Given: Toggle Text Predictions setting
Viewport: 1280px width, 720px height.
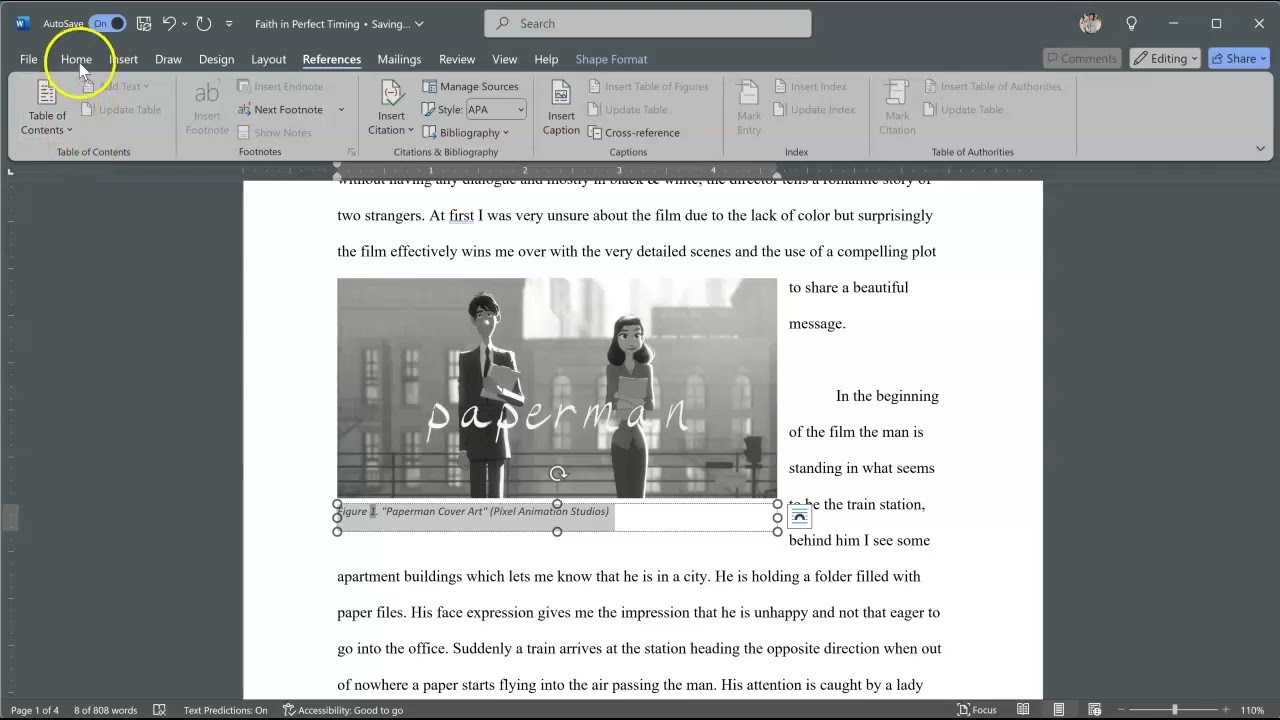Looking at the screenshot, I should pyautogui.click(x=225, y=710).
